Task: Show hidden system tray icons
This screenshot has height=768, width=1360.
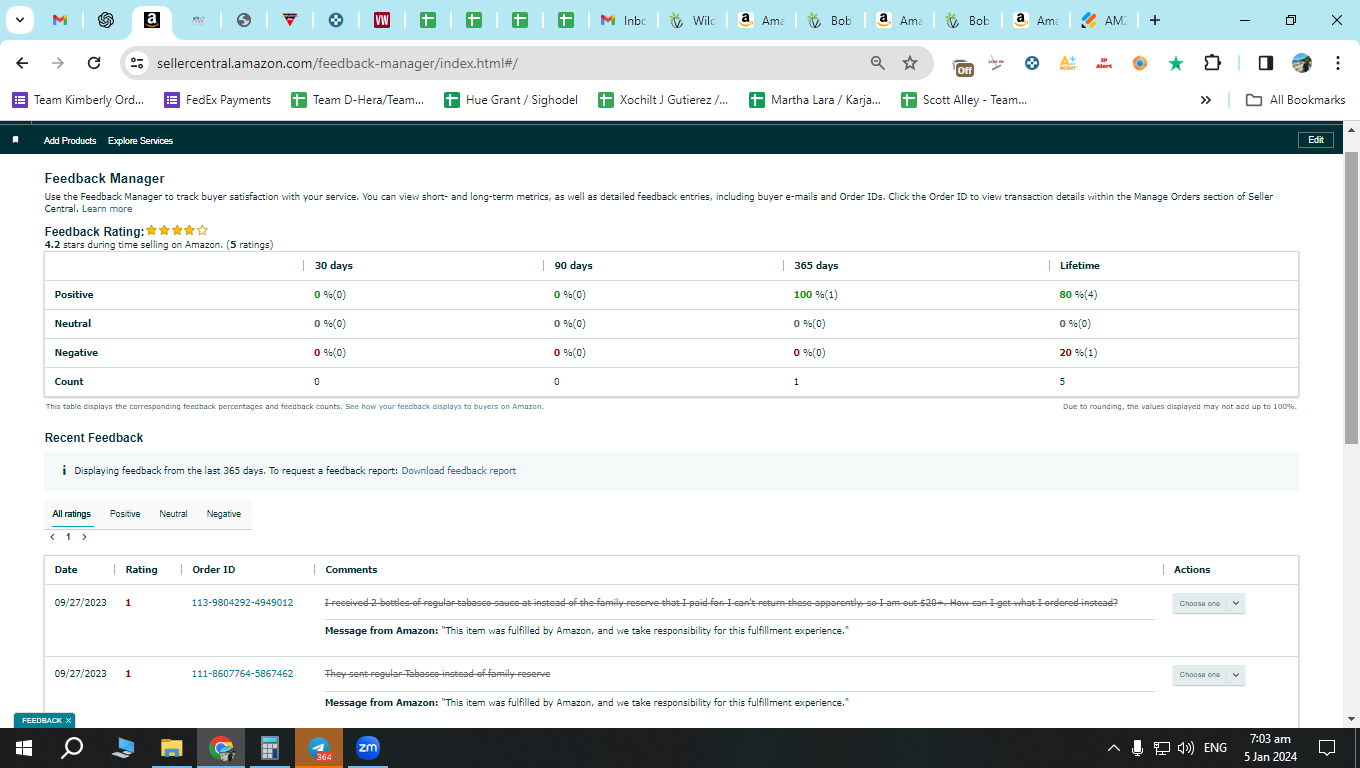Action: (x=1113, y=748)
